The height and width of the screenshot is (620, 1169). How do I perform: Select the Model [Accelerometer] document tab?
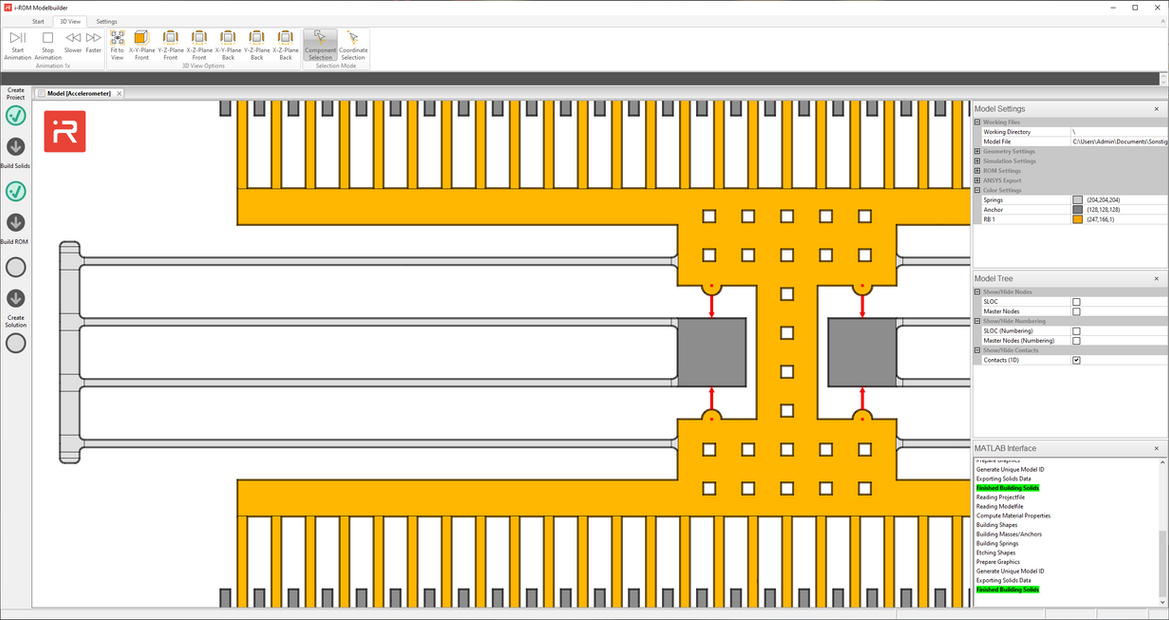click(78, 94)
